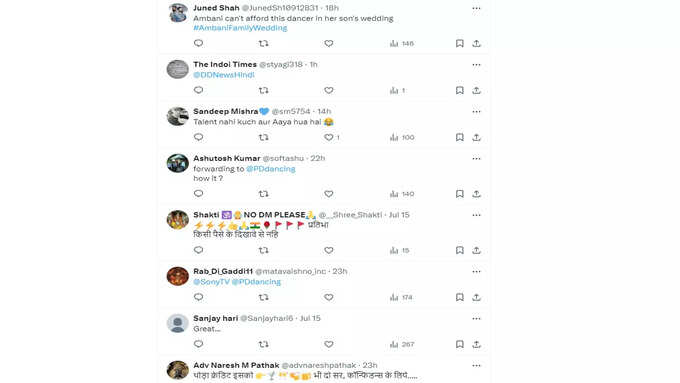Open Adv Naresh M Pathak's profile name
This screenshot has width=680, height=383.
click(x=236, y=365)
